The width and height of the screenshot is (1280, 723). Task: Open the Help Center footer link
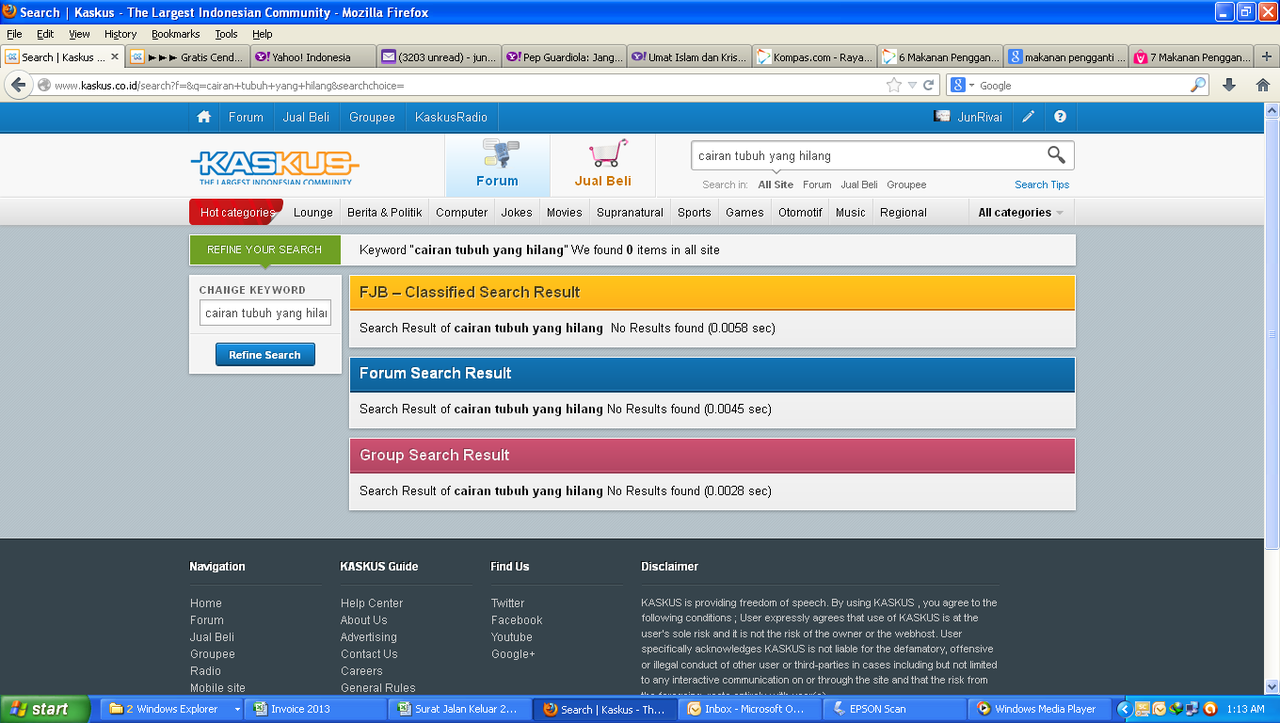tap(372, 603)
